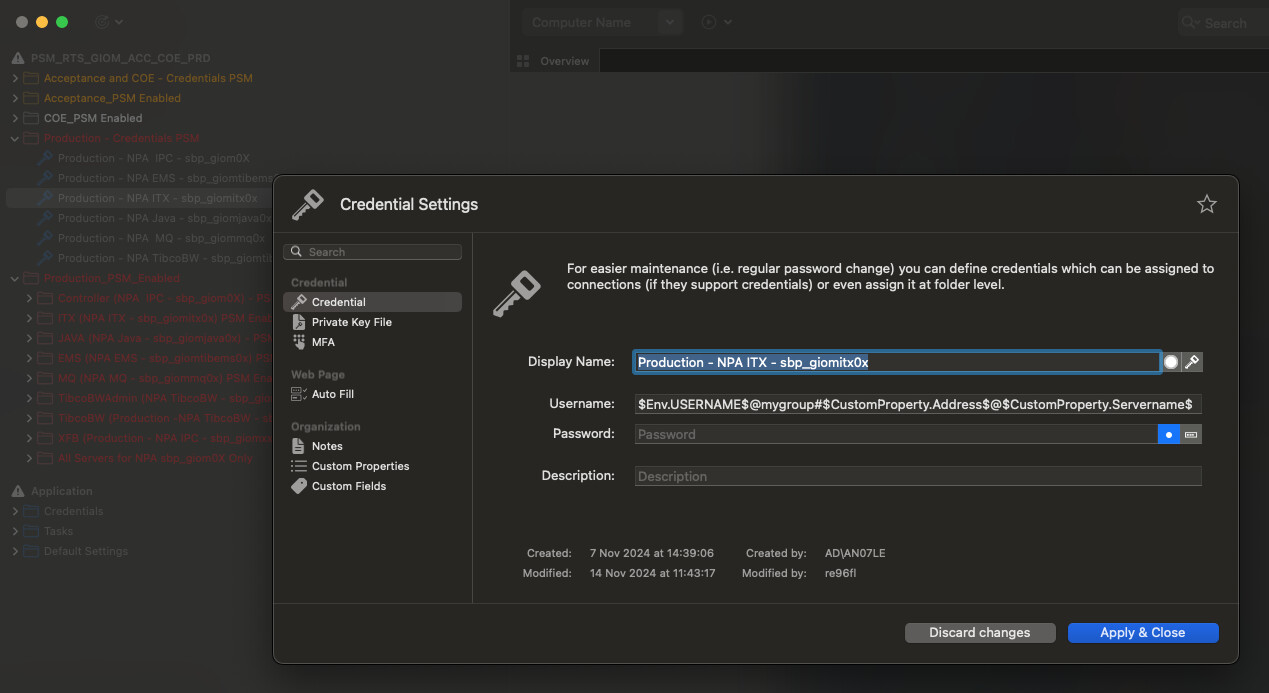Click the Discard changes button
This screenshot has height=693, width=1269.
point(979,632)
